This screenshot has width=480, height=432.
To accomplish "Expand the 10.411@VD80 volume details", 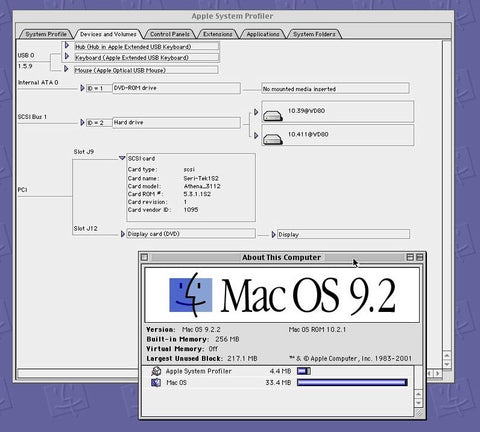I will click(x=256, y=135).
